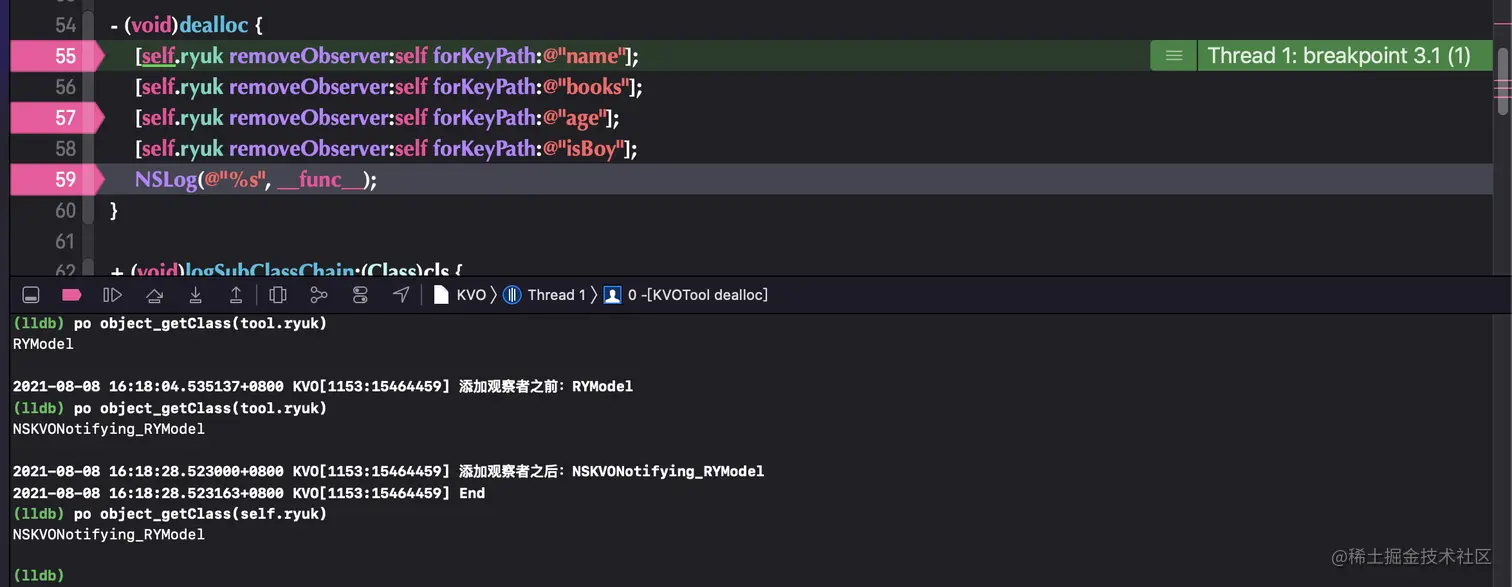The height and width of the screenshot is (587, 1512).
Task: Click the Thread 1: breakpoint 3.1 (1) annotation
Action: pos(1339,56)
